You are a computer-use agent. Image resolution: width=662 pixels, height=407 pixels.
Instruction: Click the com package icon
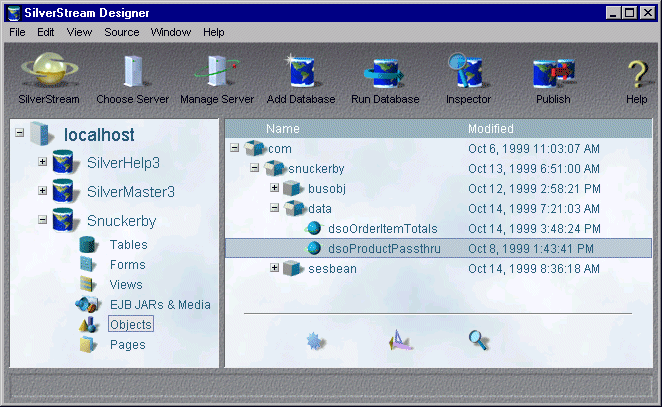pos(255,148)
